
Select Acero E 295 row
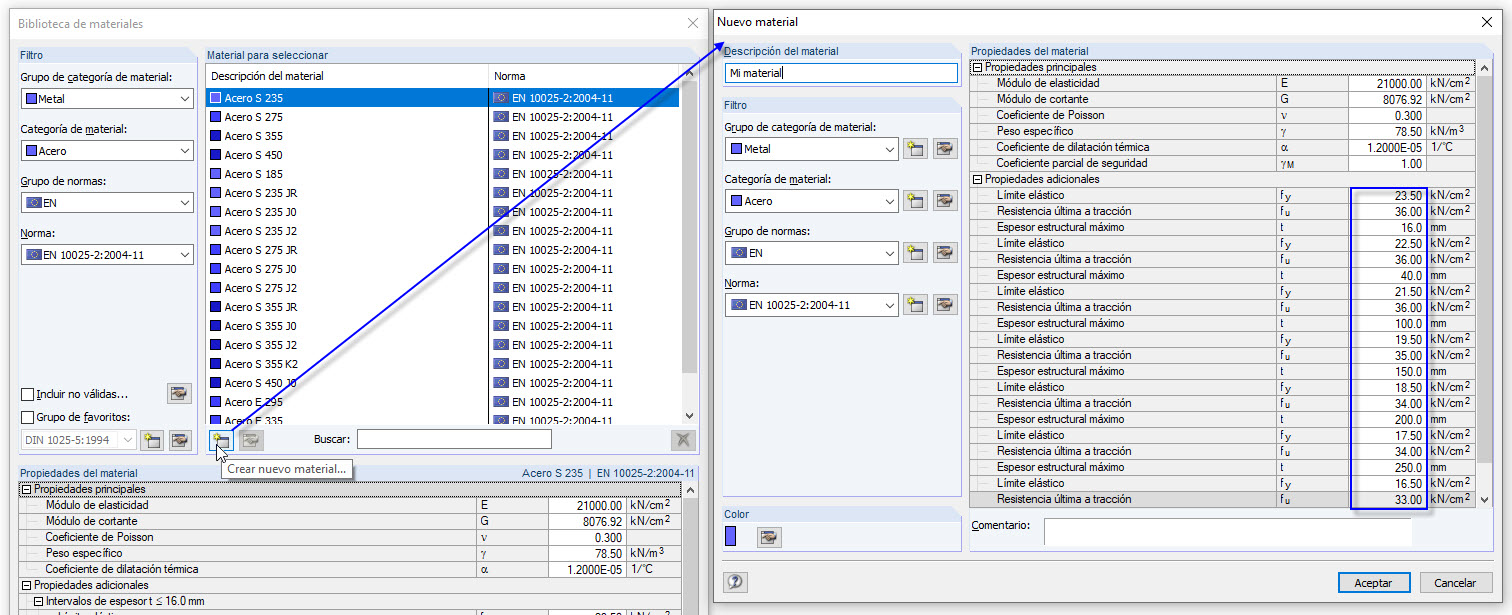coord(443,402)
